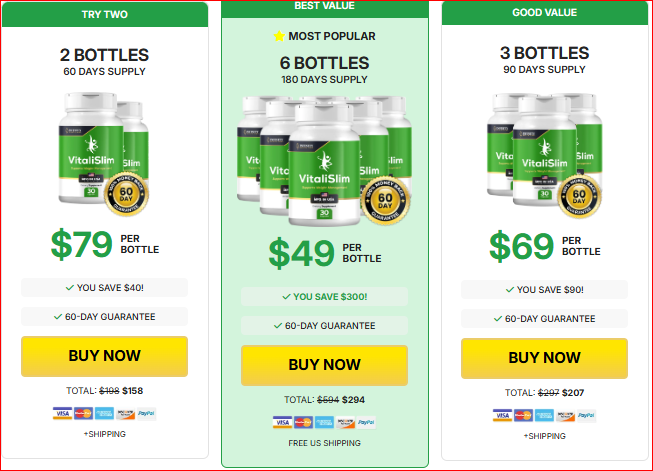Screen dimensions: 653x471
Task: Click the $69 per bottle price
Action: pyautogui.click(x=545, y=246)
